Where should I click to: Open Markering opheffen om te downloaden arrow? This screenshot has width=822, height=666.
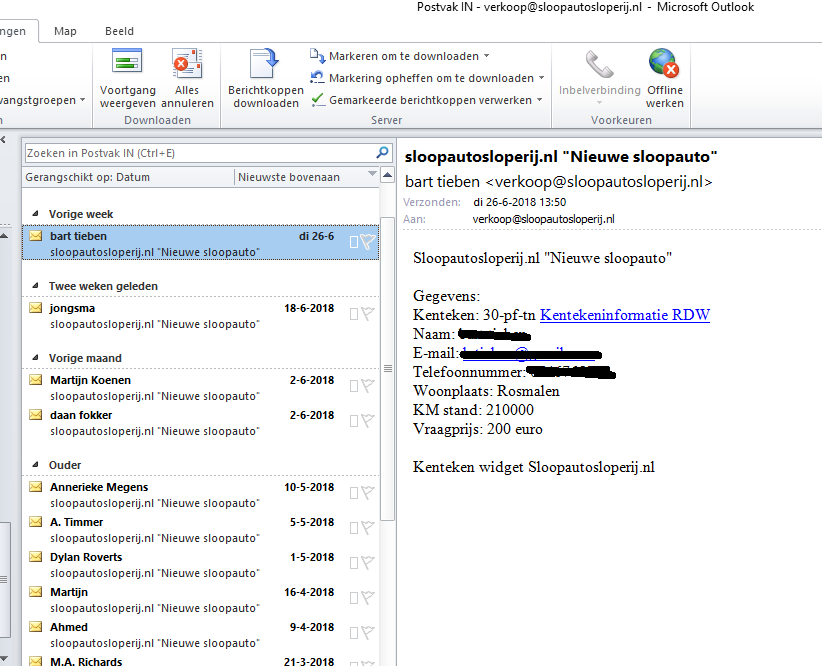(x=542, y=78)
